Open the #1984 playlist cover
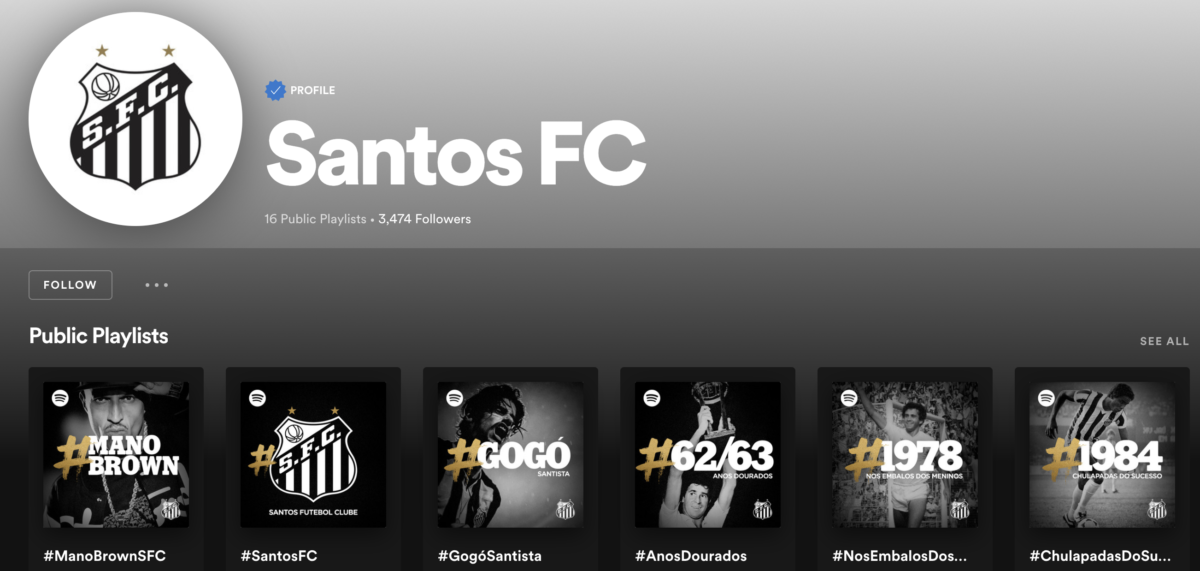Image resolution: width=1200 pixels, height=571 pixels. 1102,454
